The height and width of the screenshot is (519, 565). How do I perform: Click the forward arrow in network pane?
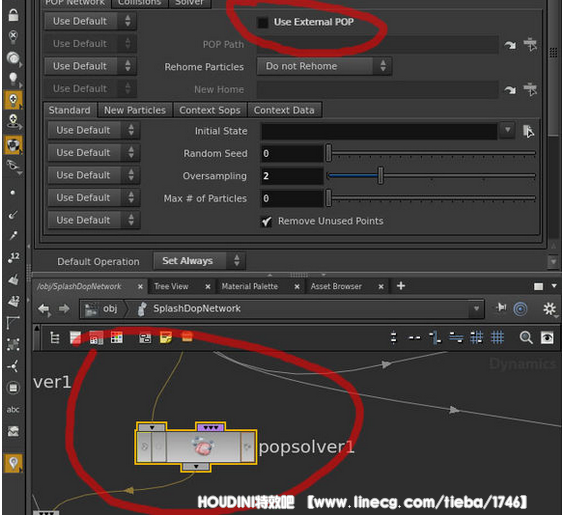point(64,309)
